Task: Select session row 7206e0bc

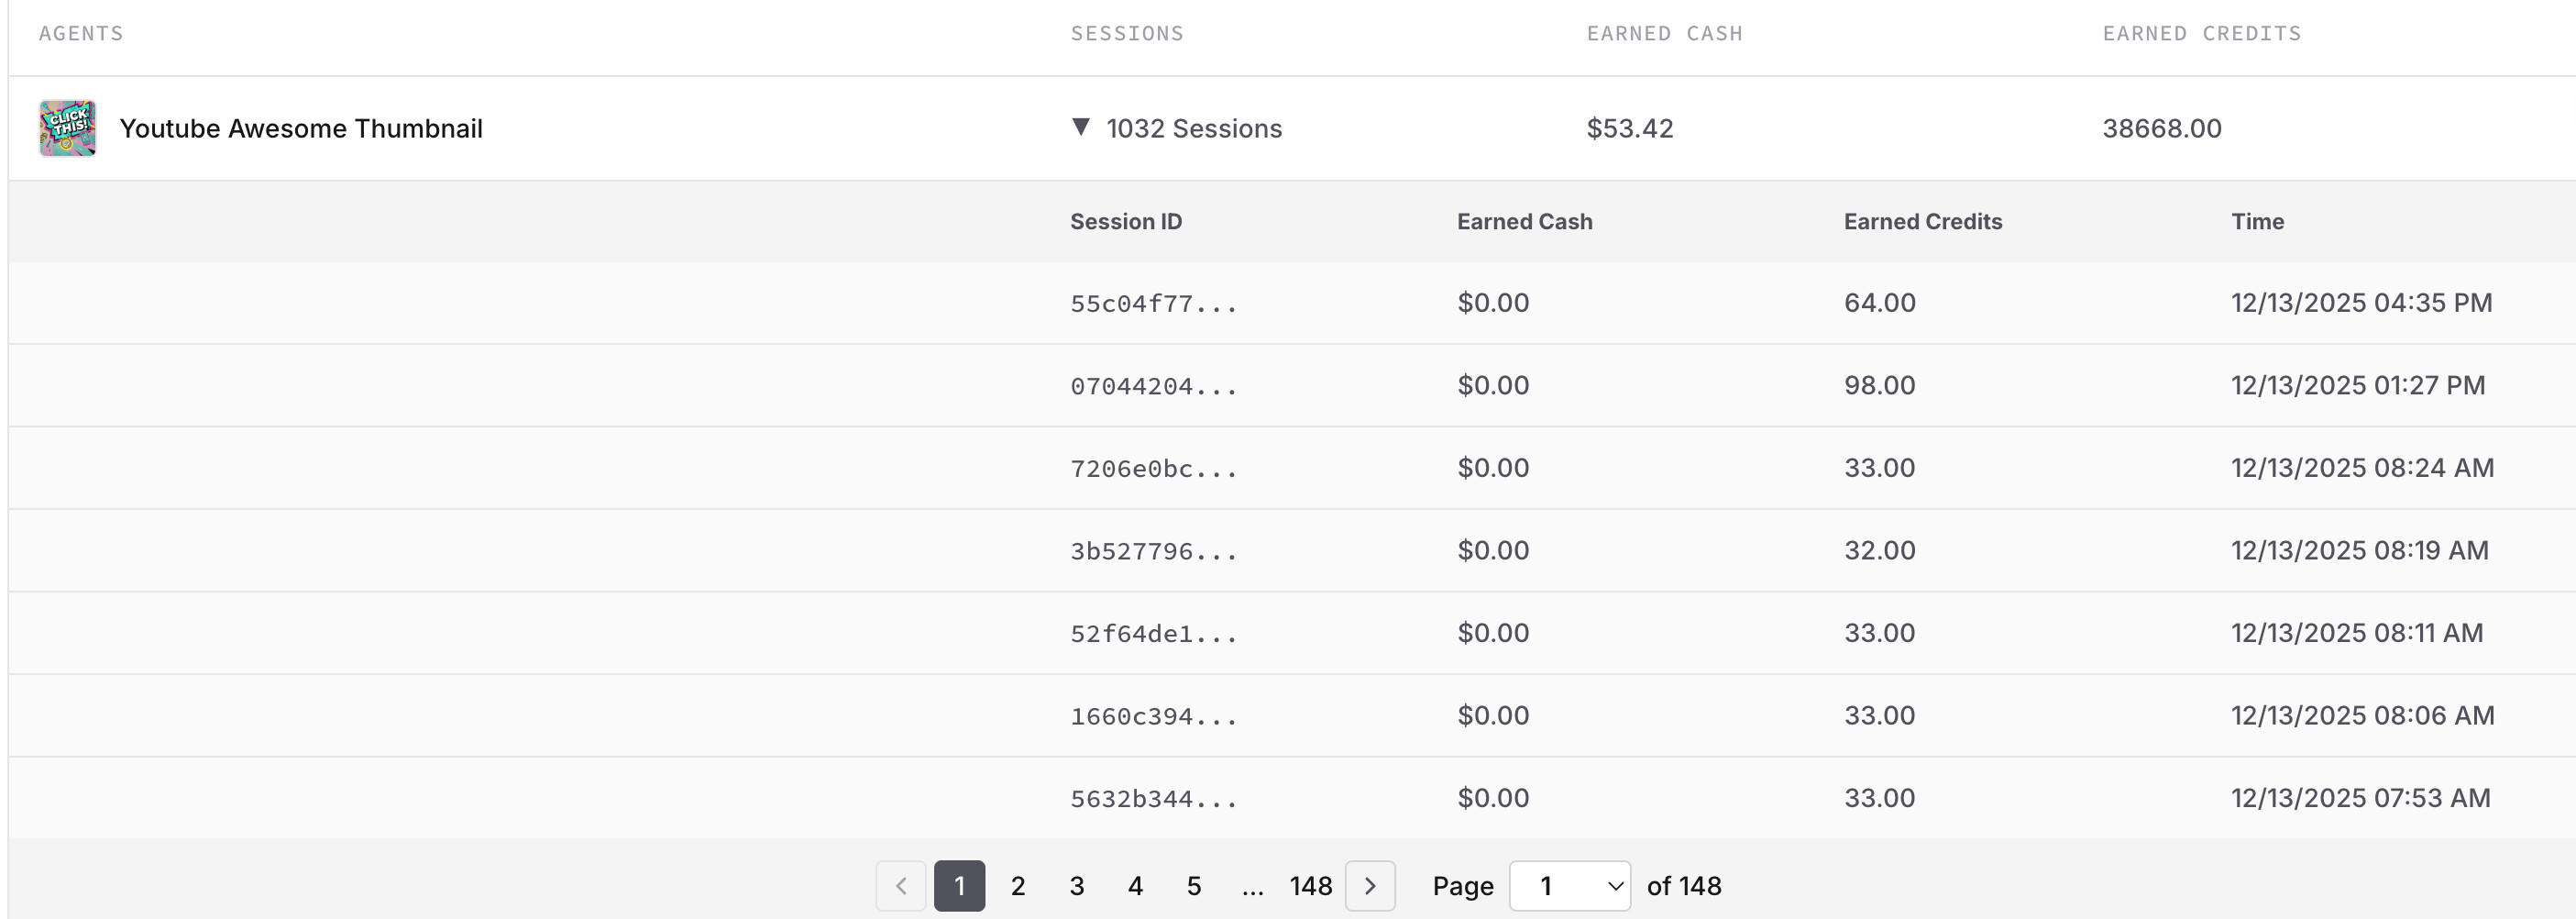Action: point(1153,469)
